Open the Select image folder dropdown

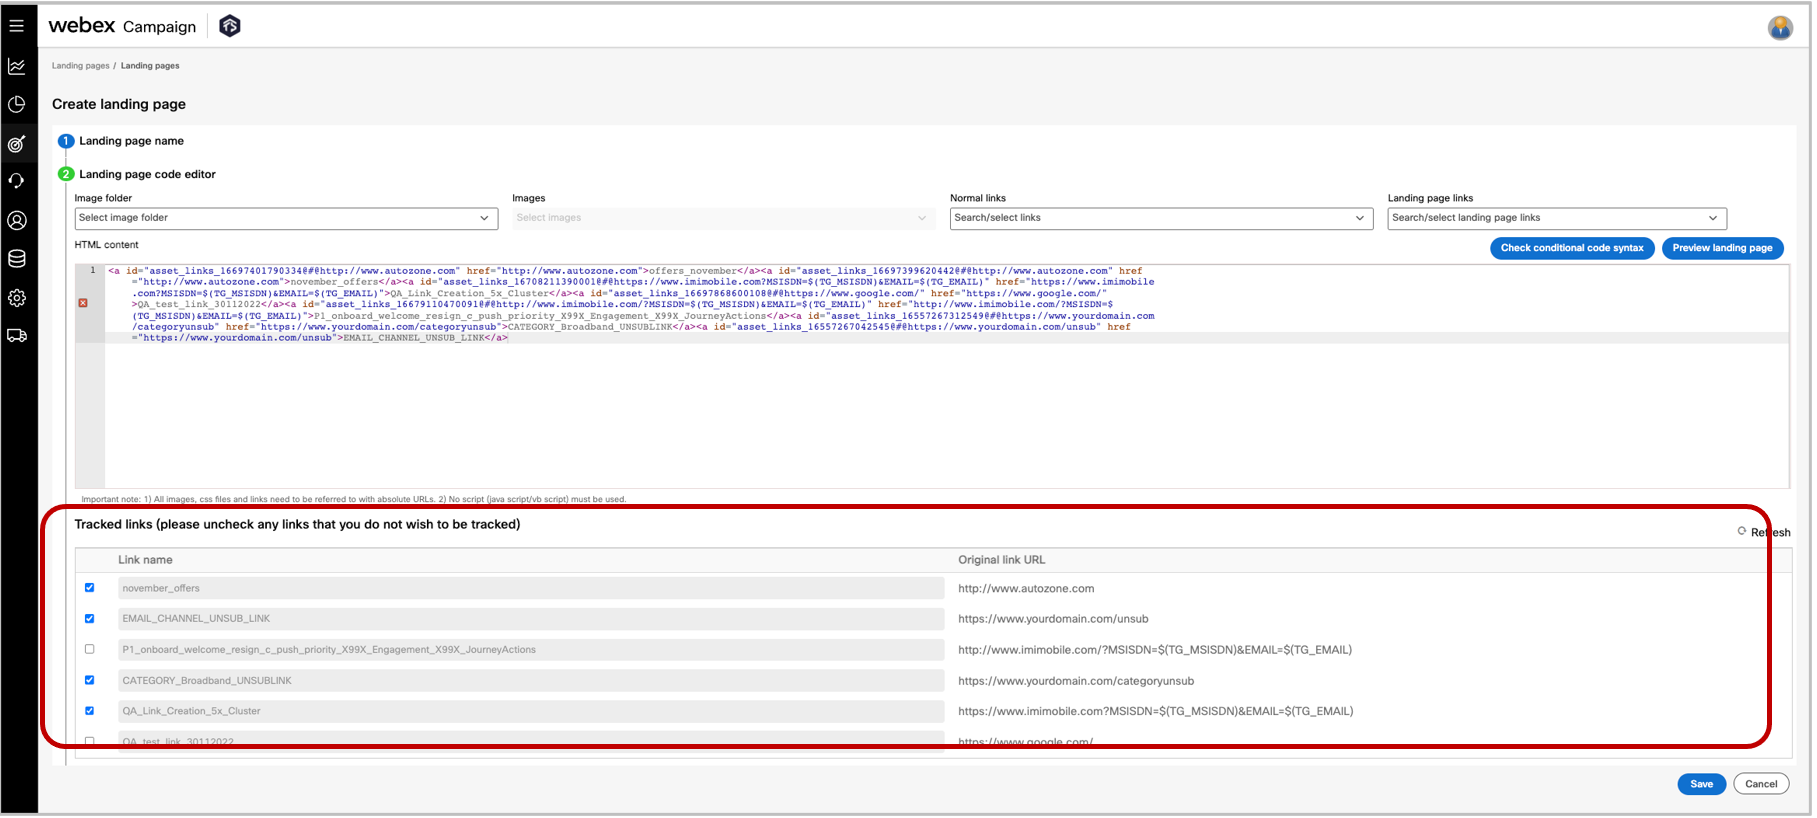pos(286,218)
